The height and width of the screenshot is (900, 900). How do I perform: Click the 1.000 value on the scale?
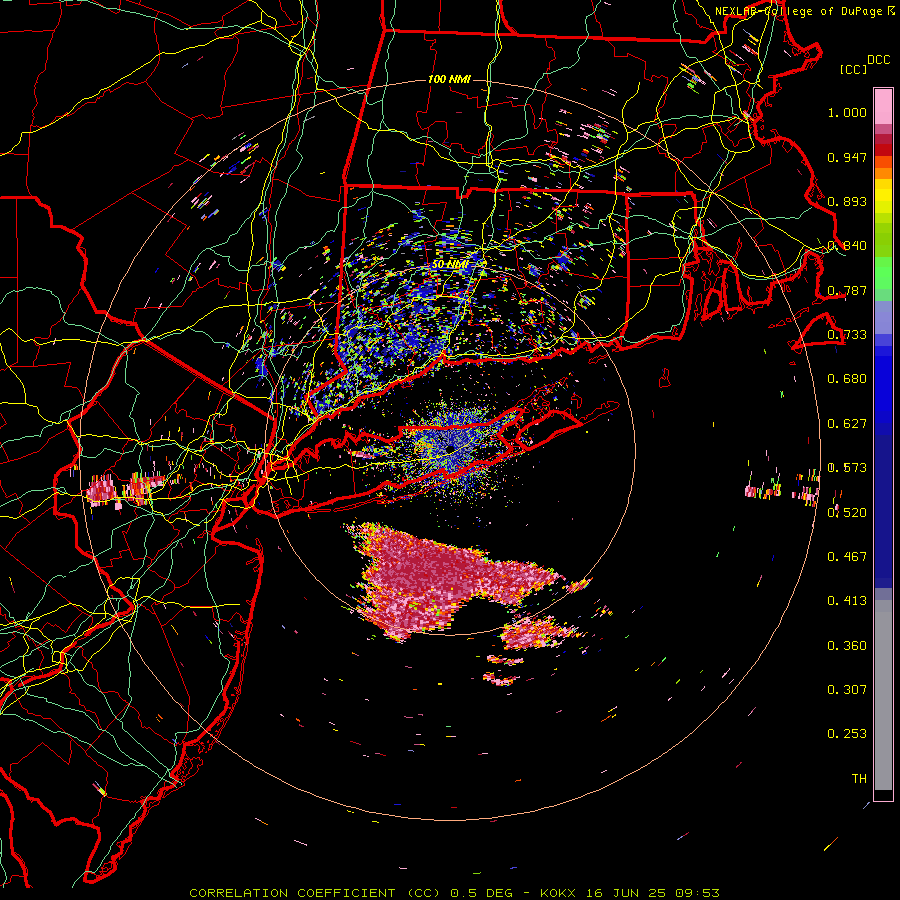(847, 112)
